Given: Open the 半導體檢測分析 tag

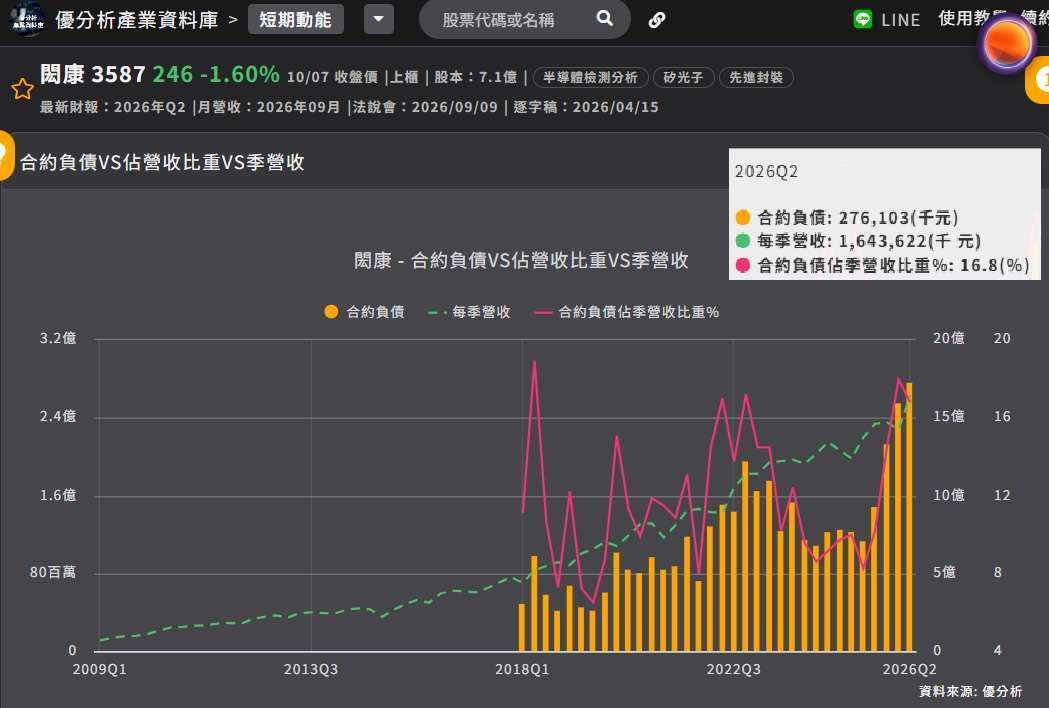Looking at the screenshot, I should click(590, 78).
